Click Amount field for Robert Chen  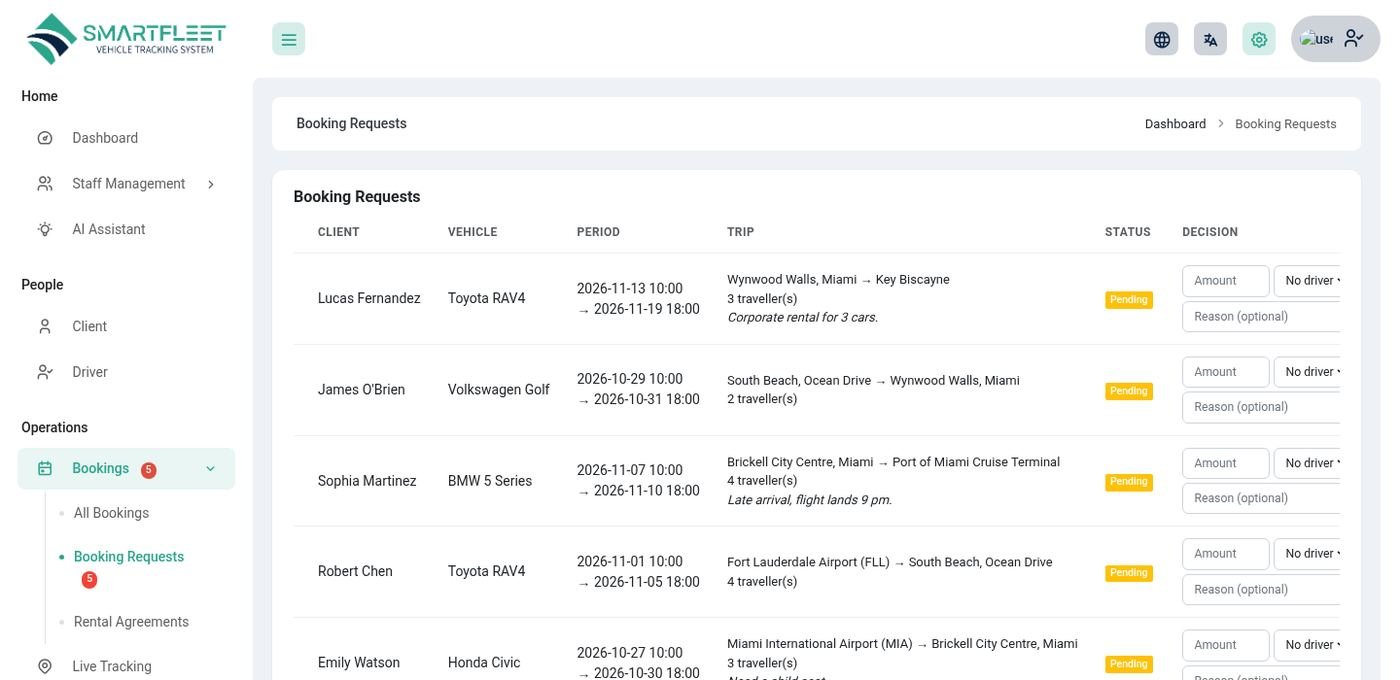pos(1226,554)
